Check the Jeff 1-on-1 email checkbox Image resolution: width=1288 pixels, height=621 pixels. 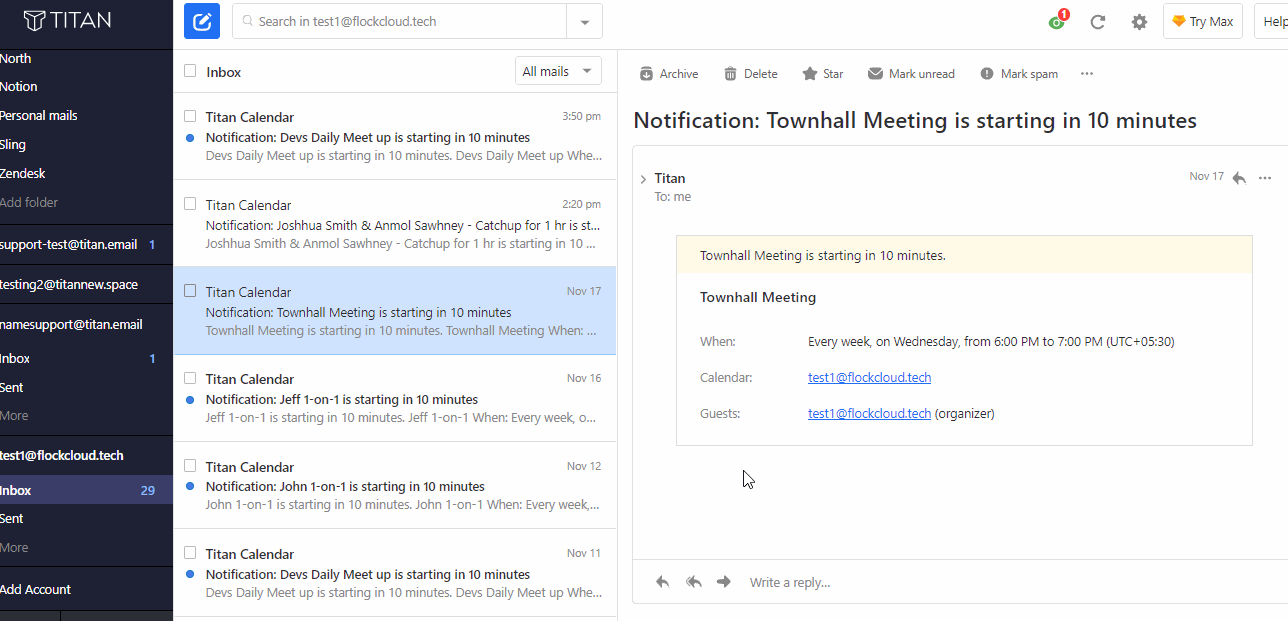[190, 378]
